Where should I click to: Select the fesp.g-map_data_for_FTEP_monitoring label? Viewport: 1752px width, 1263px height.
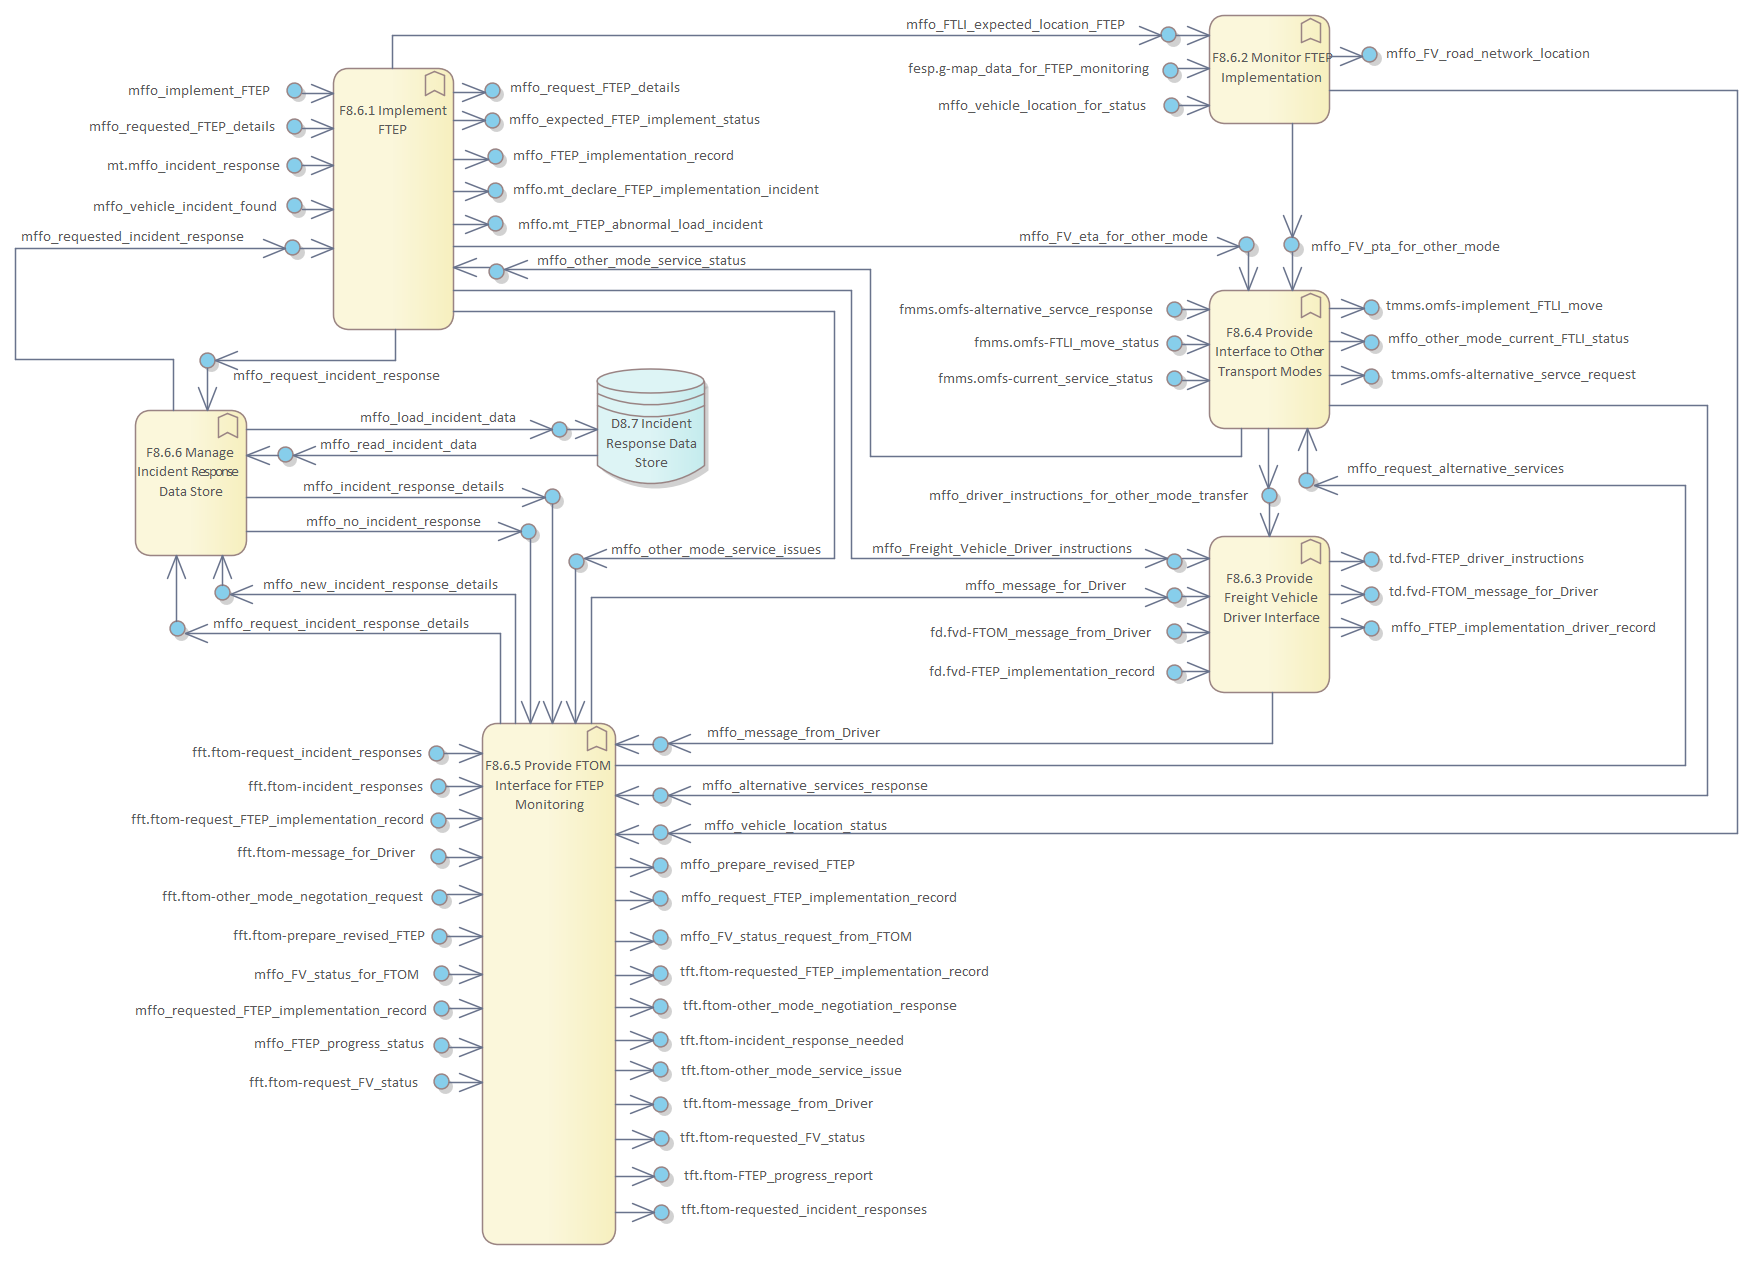pyautogui.click(x=1028, y=69)
